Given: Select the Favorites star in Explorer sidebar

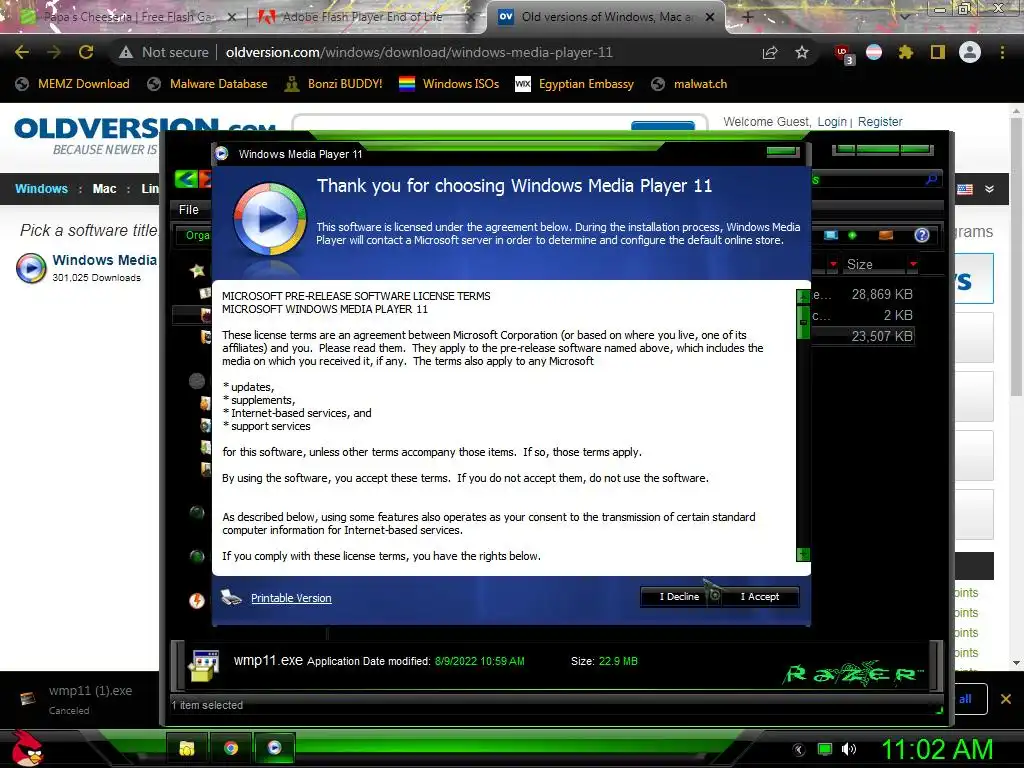Looking at the screenshot, I should [197, 270].
